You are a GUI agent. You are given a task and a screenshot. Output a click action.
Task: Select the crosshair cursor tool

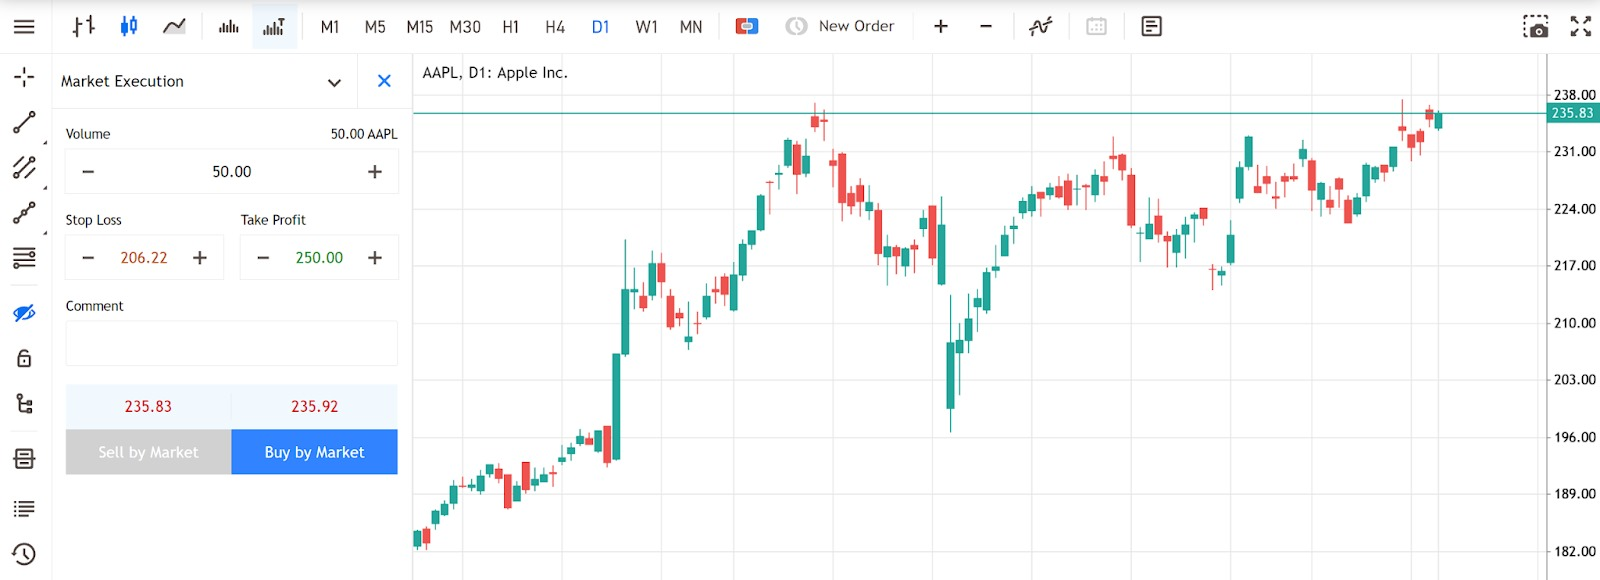click(x=24, y=77)
